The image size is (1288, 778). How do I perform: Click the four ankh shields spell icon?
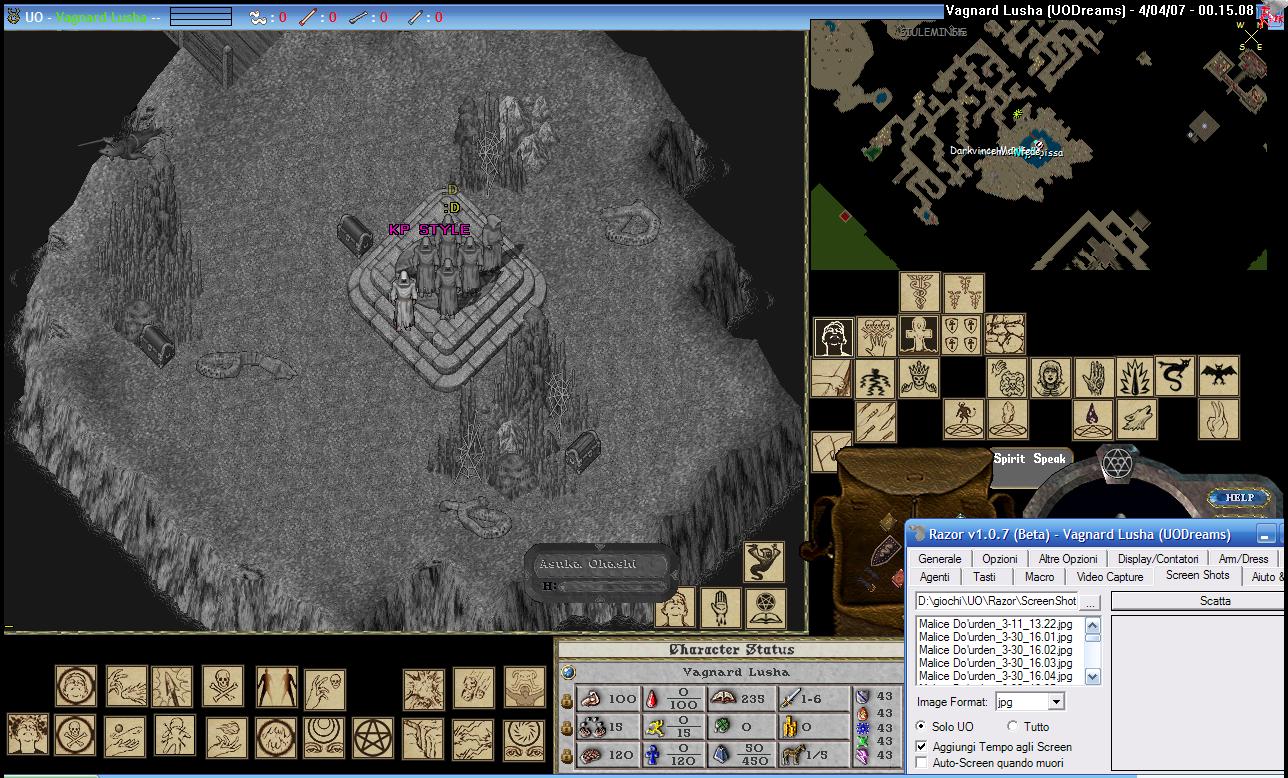point(961,336)
